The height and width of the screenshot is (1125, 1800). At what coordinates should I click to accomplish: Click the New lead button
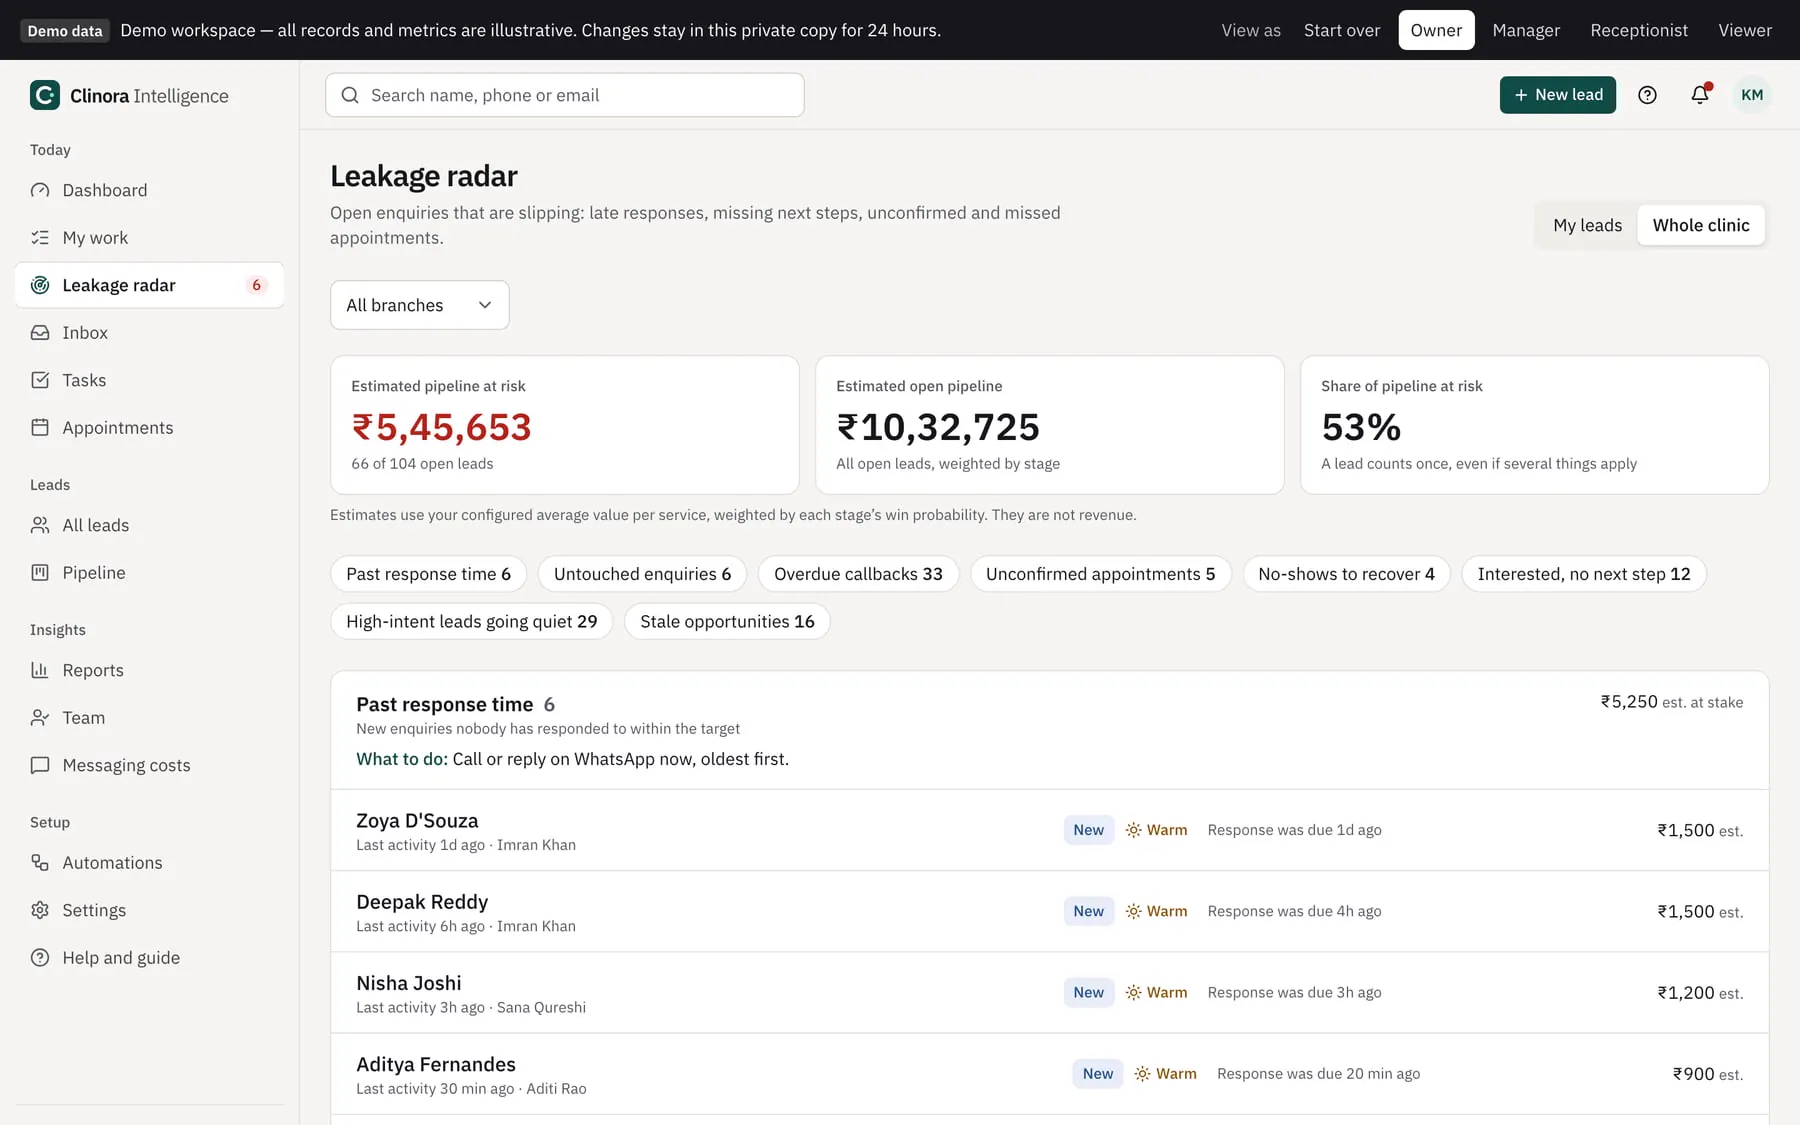point(1557,95)
